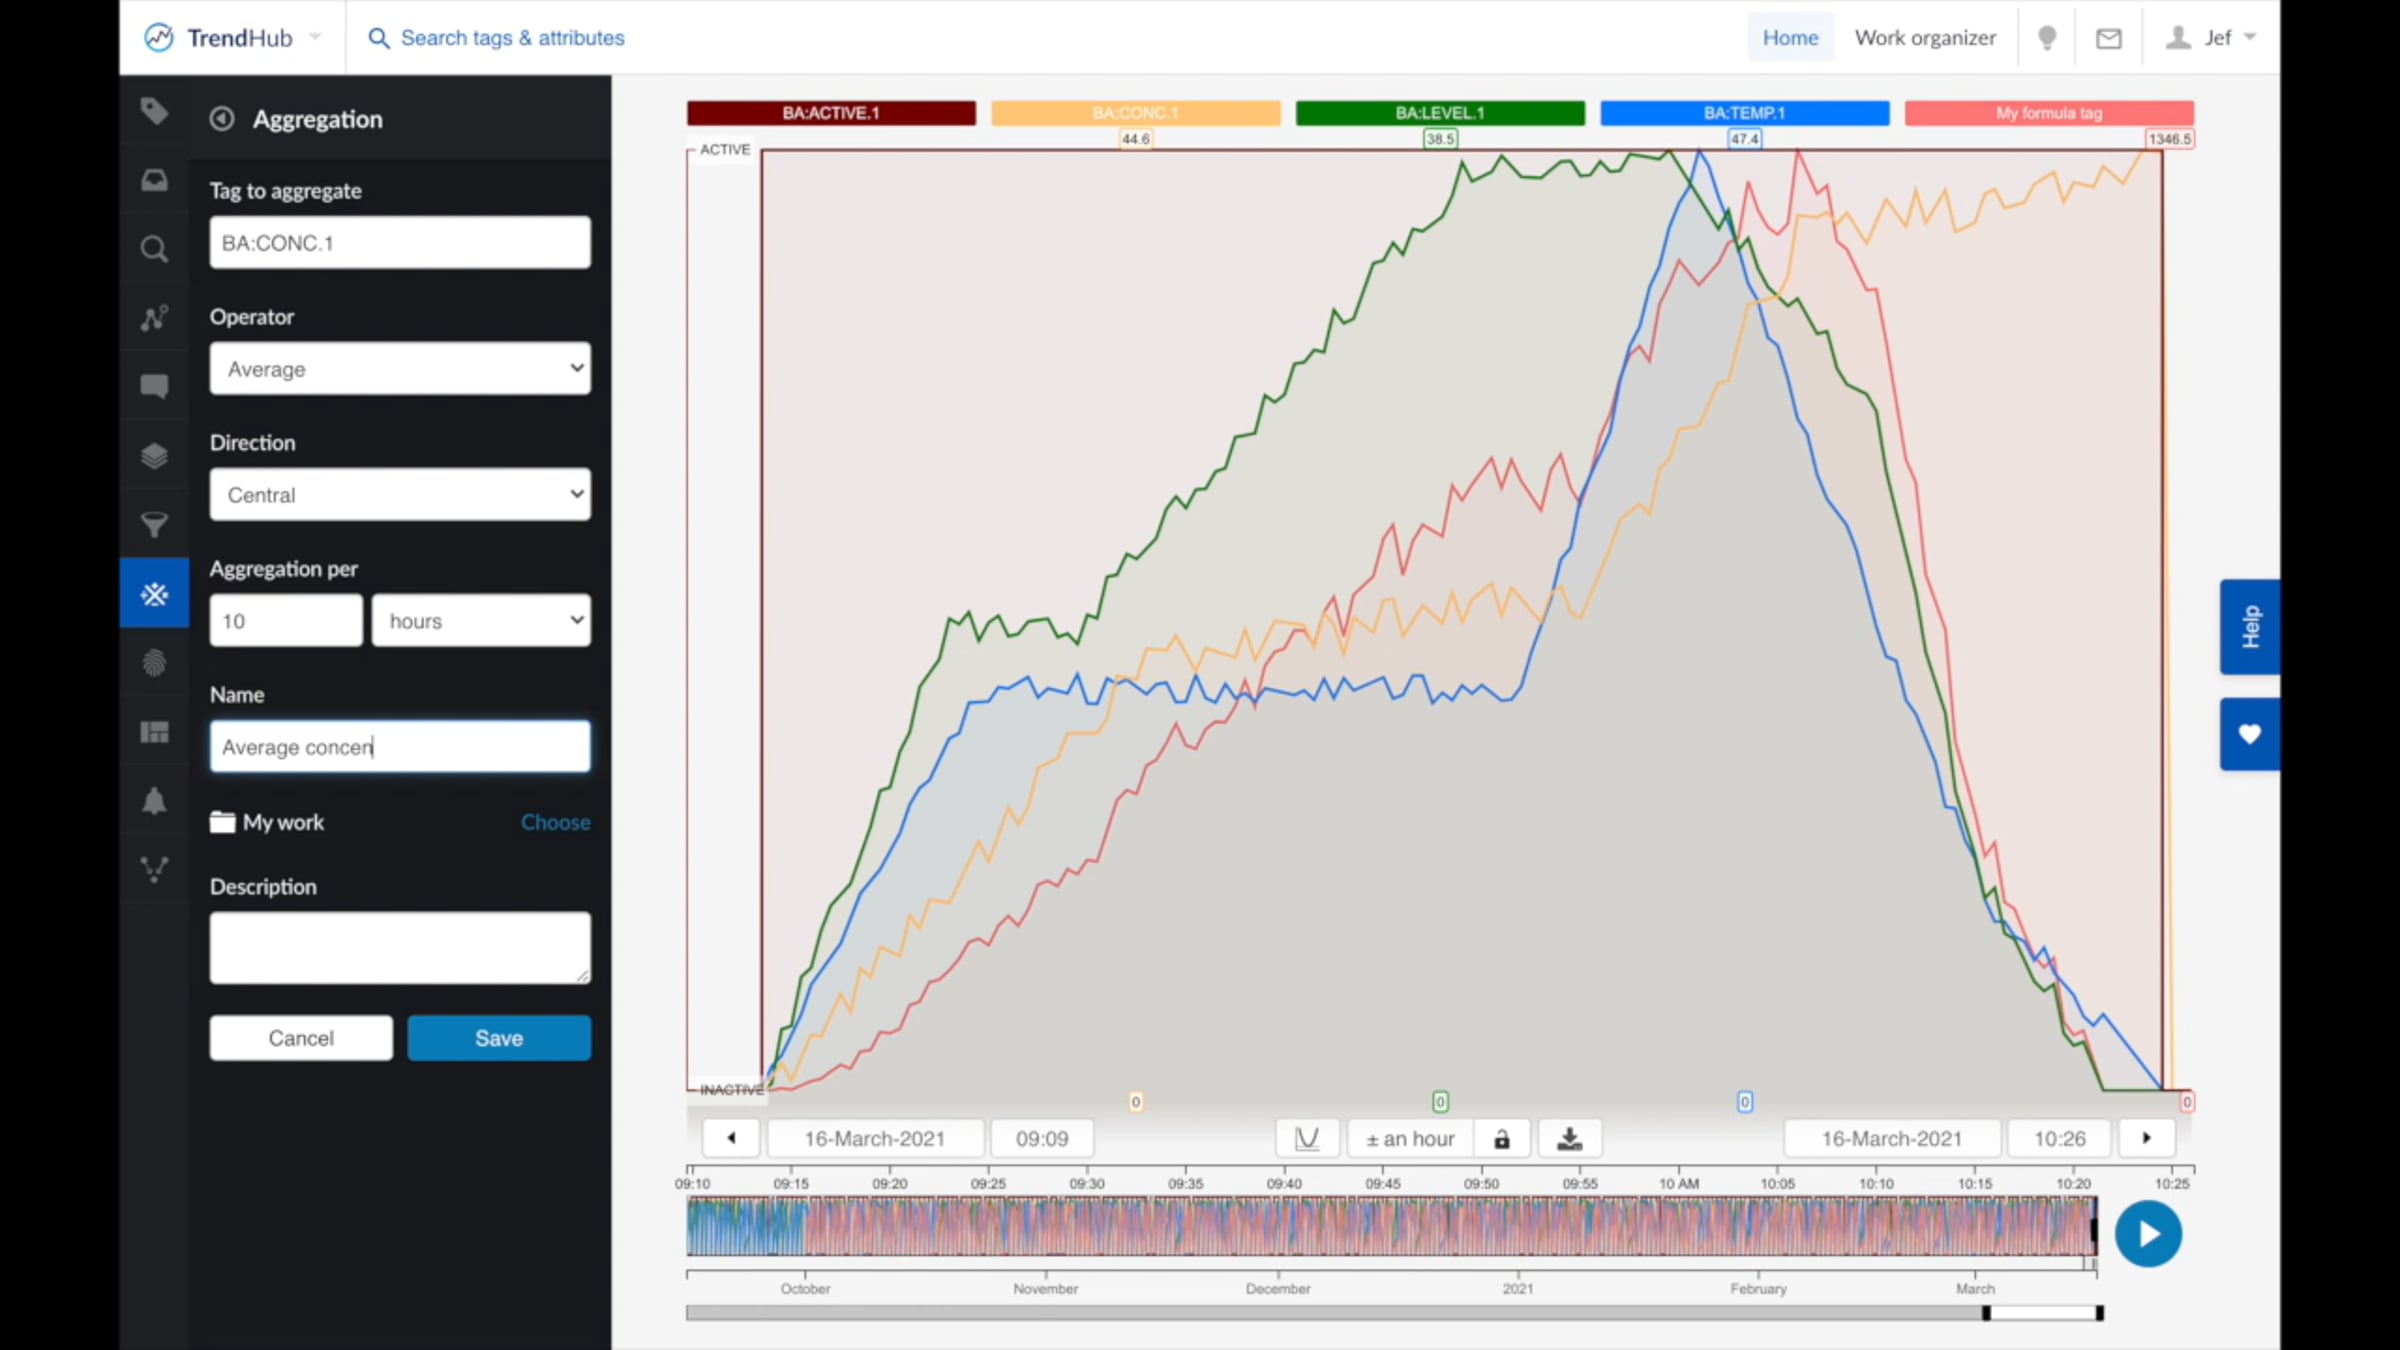Expand the hours unit dropdown
This screenshot has width=2400, height=1350.
pyautogui.click(x=481, y=621)
